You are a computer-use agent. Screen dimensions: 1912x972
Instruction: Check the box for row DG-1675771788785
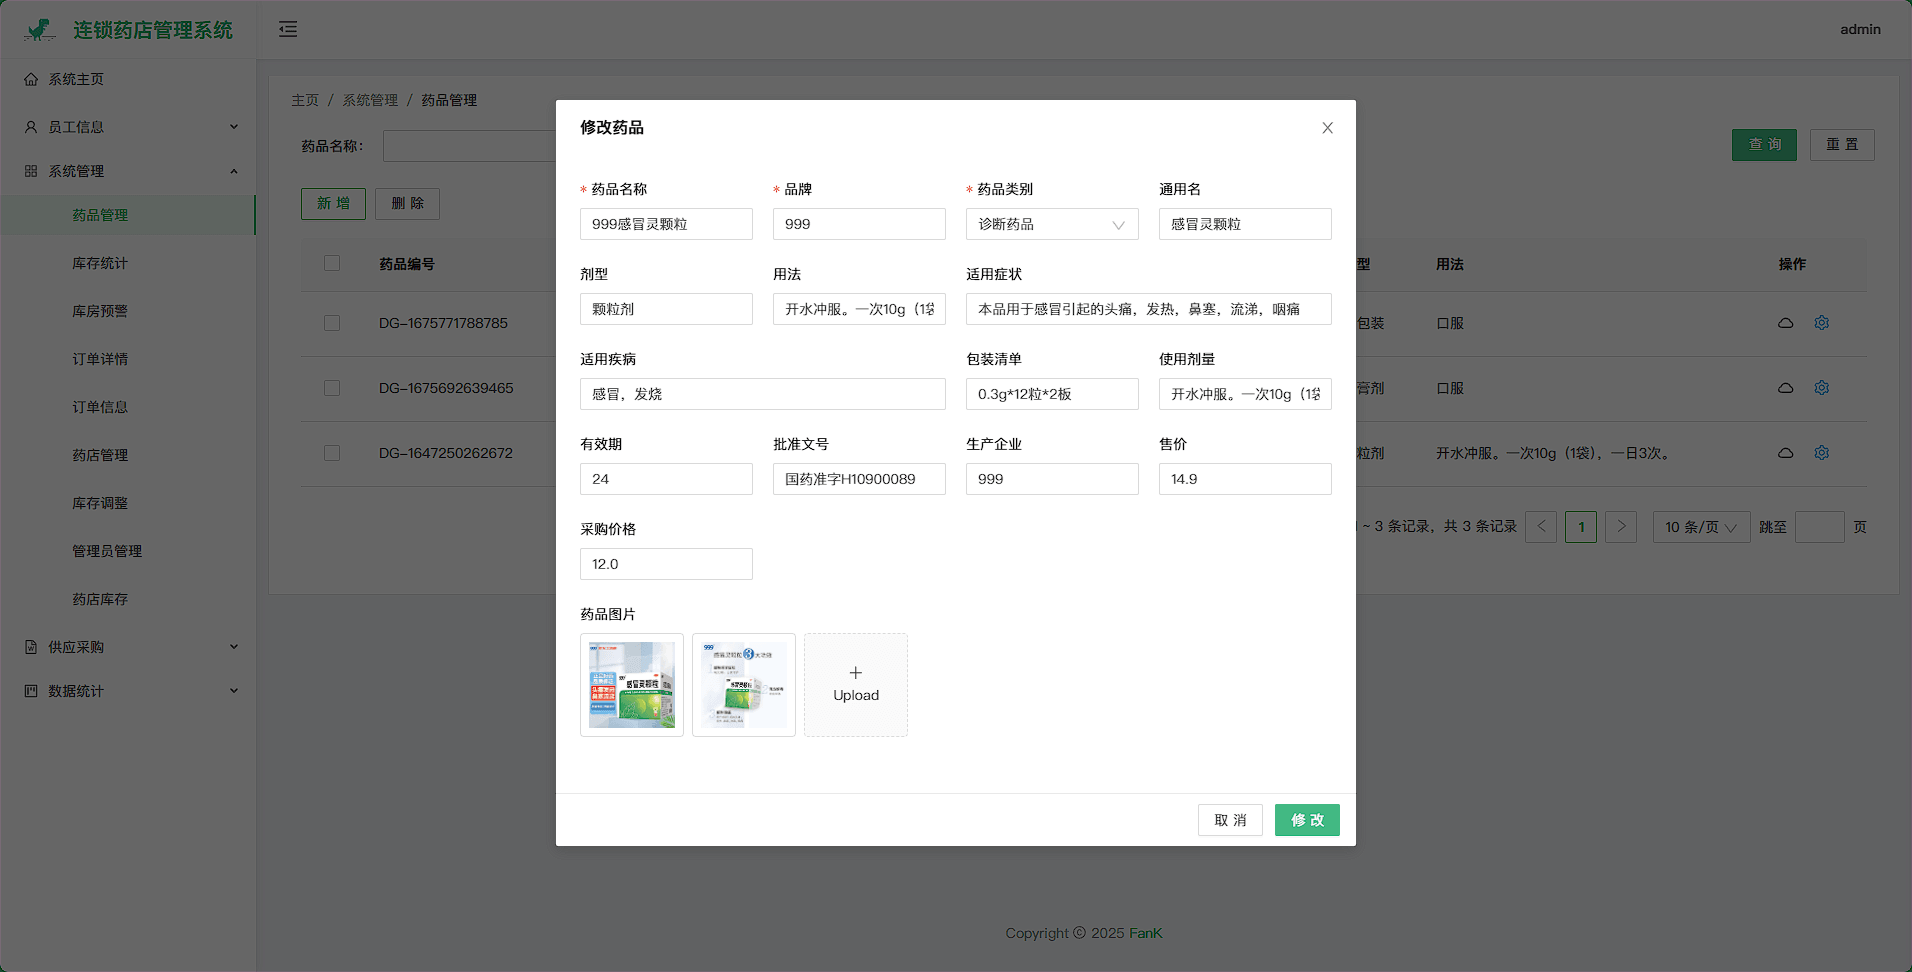pyautogui.click(x=332, y=323)
